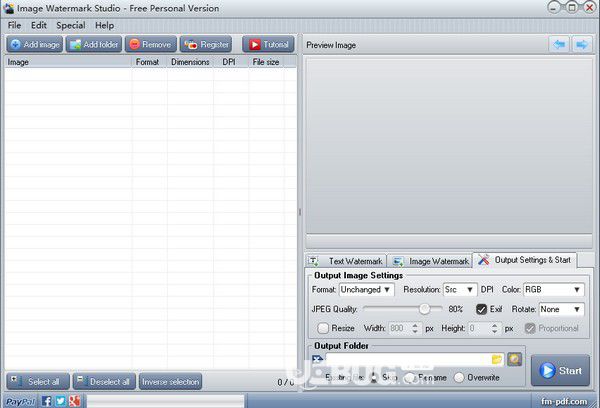Start processing with the Start button
The width and height of the screenshot is (600, 408).
click(560, 370)
